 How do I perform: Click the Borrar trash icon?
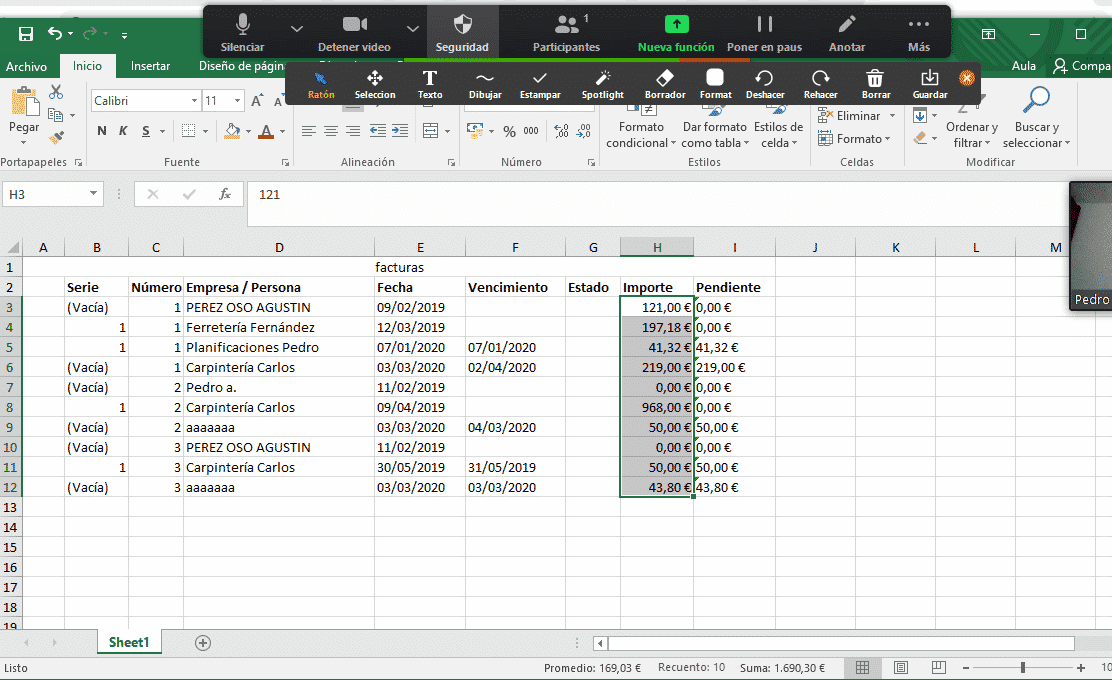click(876, 84)
